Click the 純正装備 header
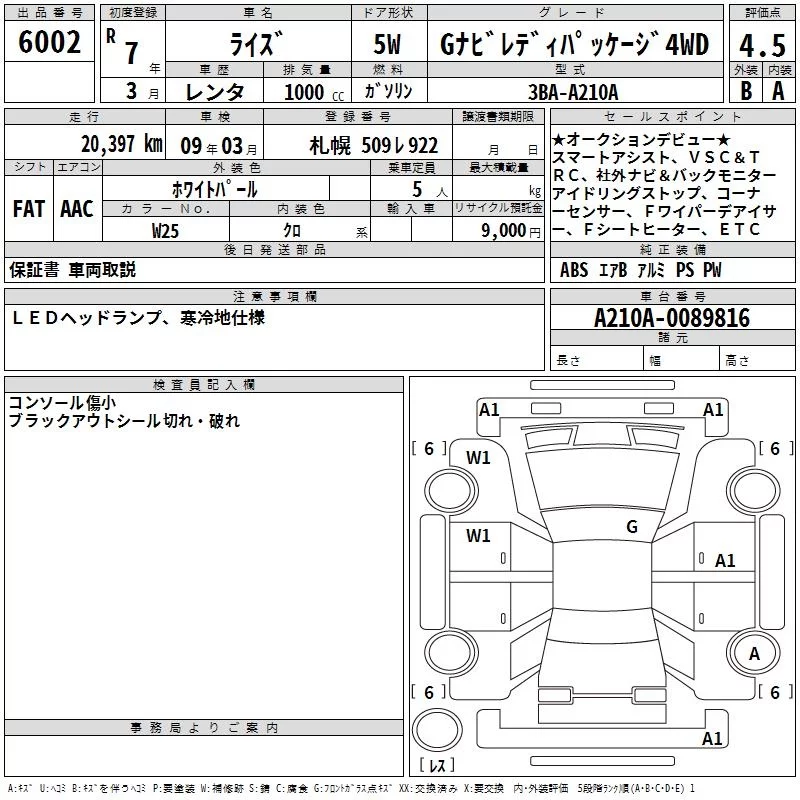800x800 pixels. click(x=672, y=249)
